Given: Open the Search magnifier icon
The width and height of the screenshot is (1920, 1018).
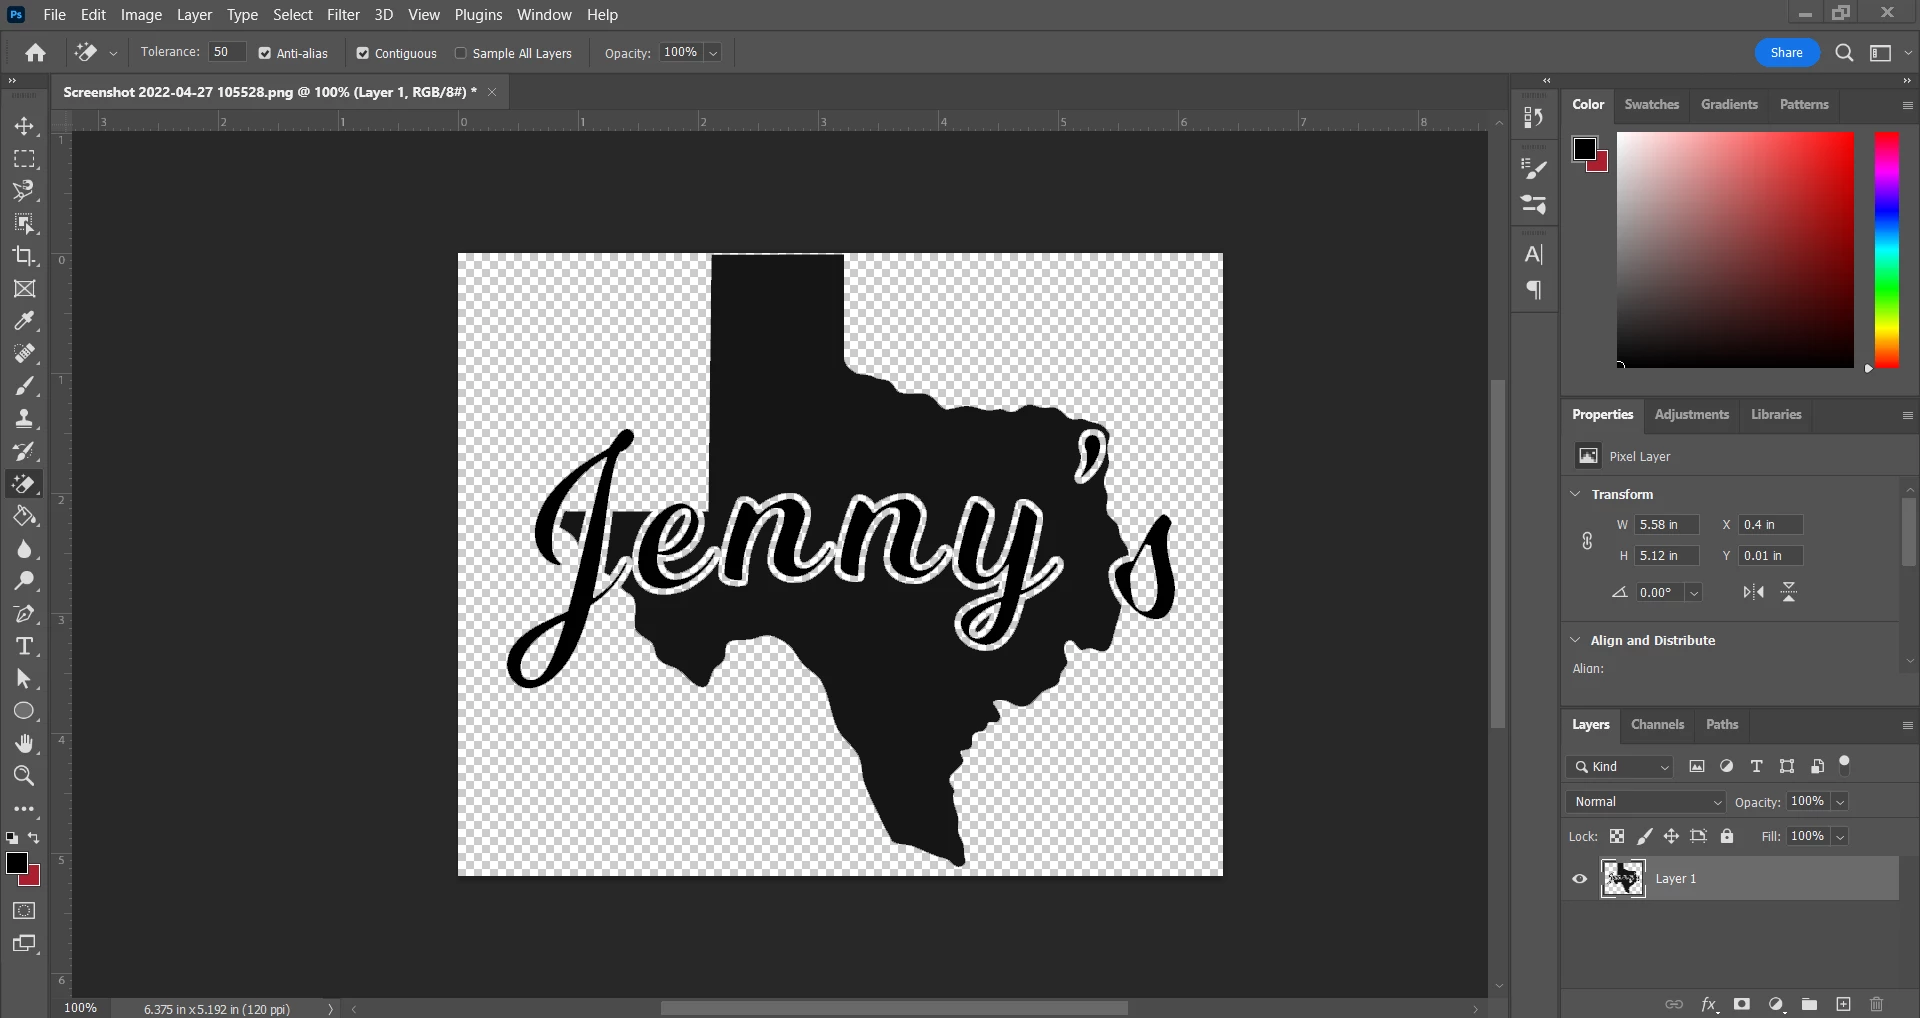Looking at the screenshot, I should point(1844,53).
